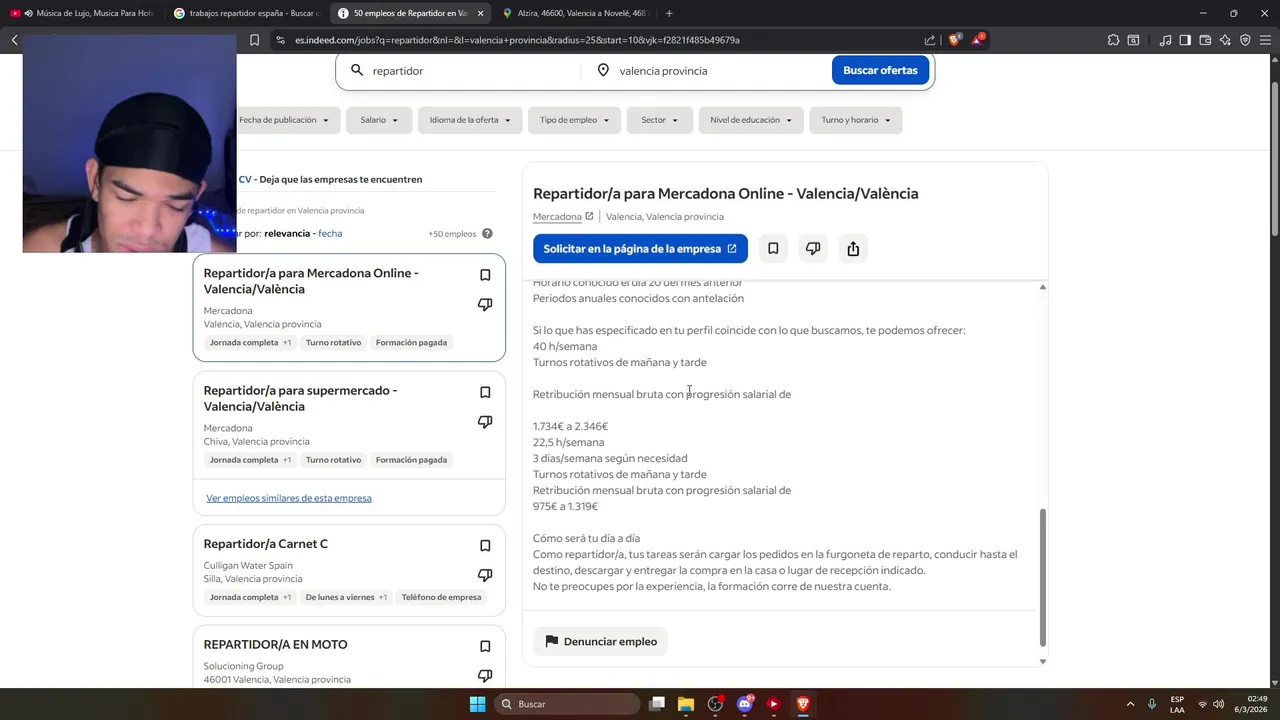Switch to Música de Lujo YouTube tab
The width and height of the screenshot is (1280, 720).
(x=82, y=13)
